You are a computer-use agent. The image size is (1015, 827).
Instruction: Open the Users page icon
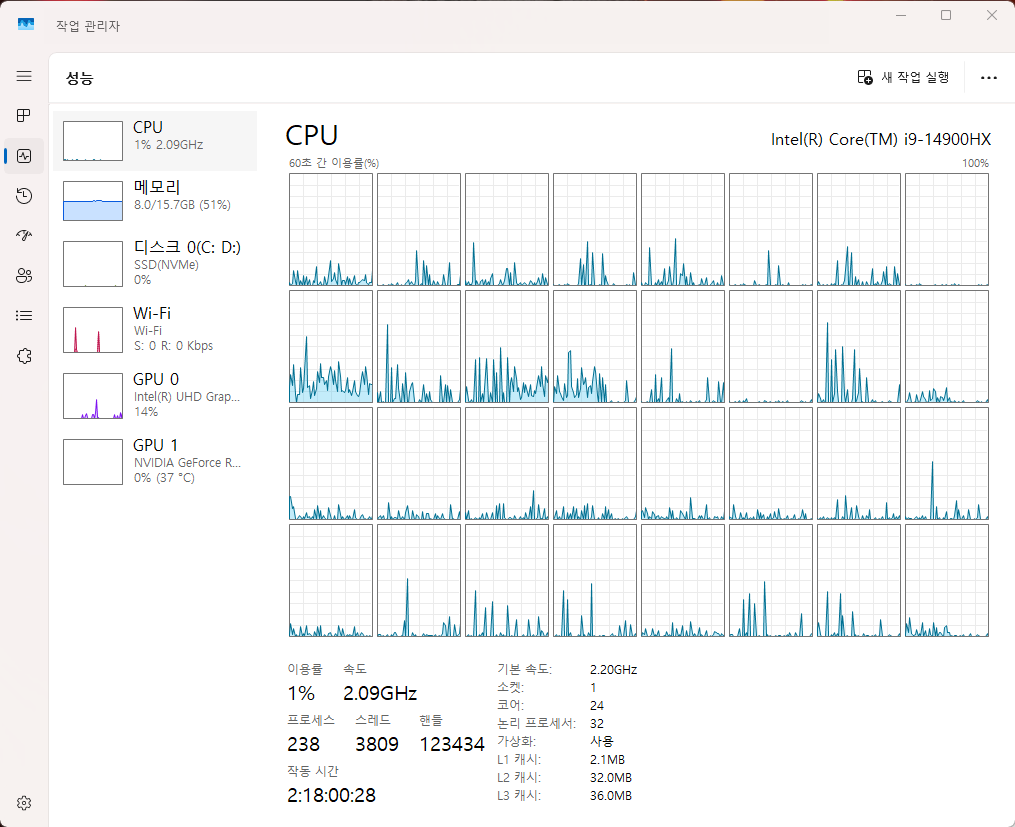[24, 276]
